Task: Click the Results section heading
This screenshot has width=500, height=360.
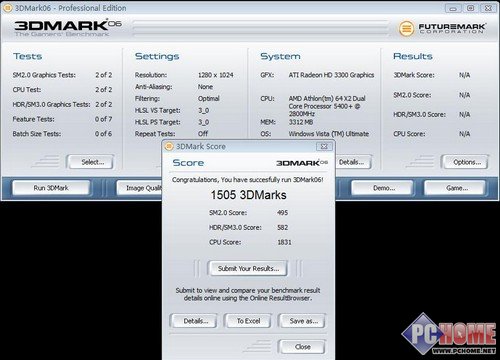Action: coord(413,56)
